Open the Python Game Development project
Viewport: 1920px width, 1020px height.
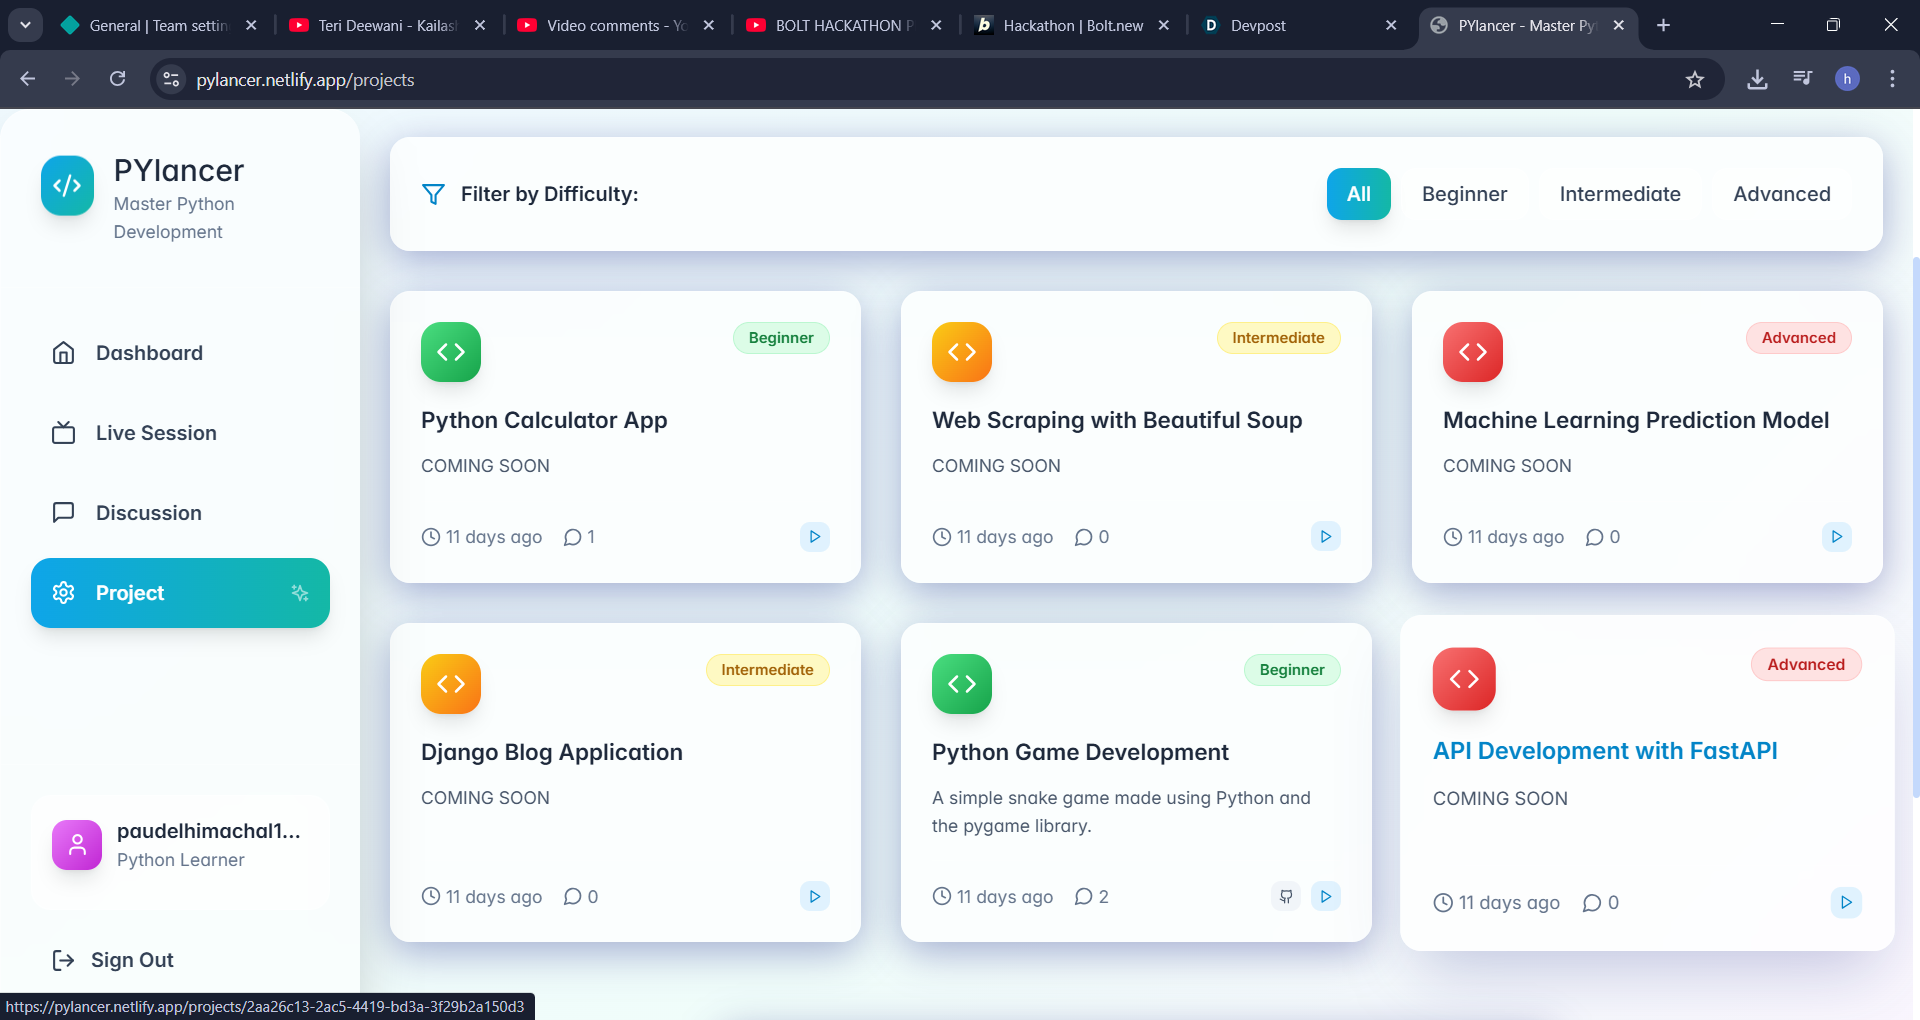[1080, 752]
